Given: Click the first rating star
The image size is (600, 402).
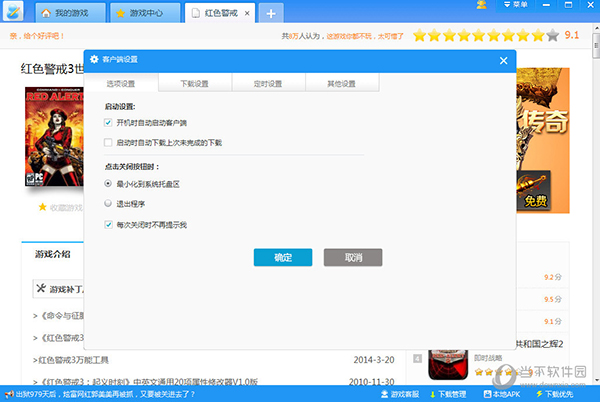Looking at the screenshot, I should [420, 36].
